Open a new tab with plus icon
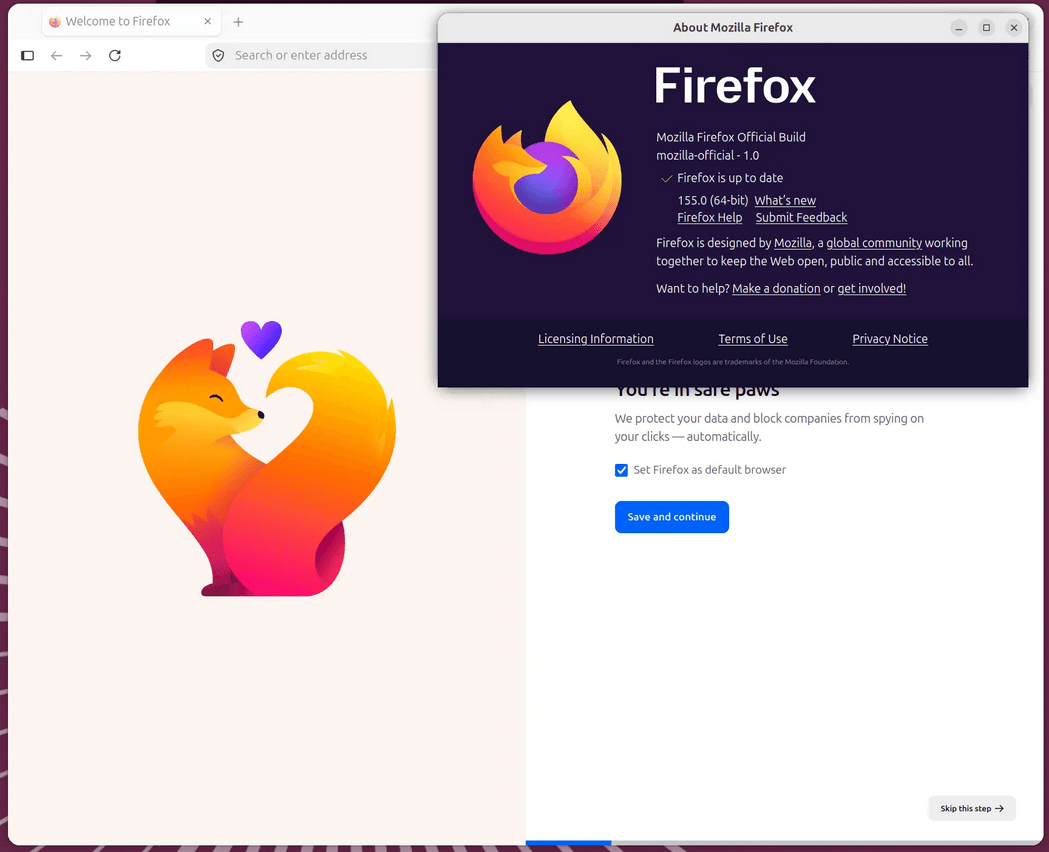Viewport: 1049px width, 852px height. tap(238, 22)
